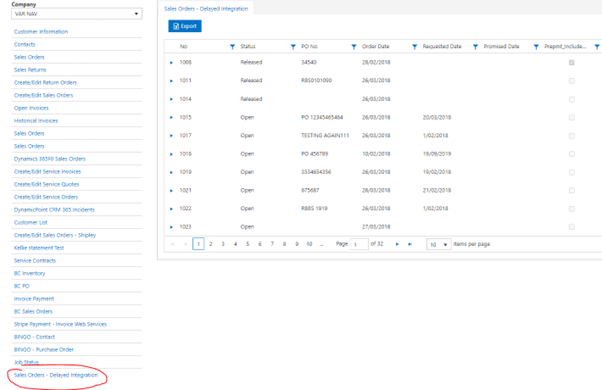Select PO No cell RBS0101090

coord(316,81)
